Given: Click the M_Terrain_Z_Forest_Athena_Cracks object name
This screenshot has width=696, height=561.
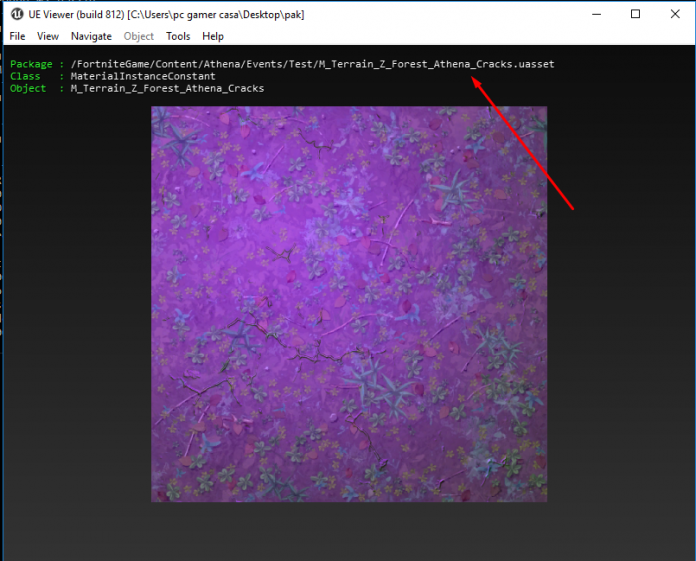Looking at the screenshot, I should pos(167,88).
